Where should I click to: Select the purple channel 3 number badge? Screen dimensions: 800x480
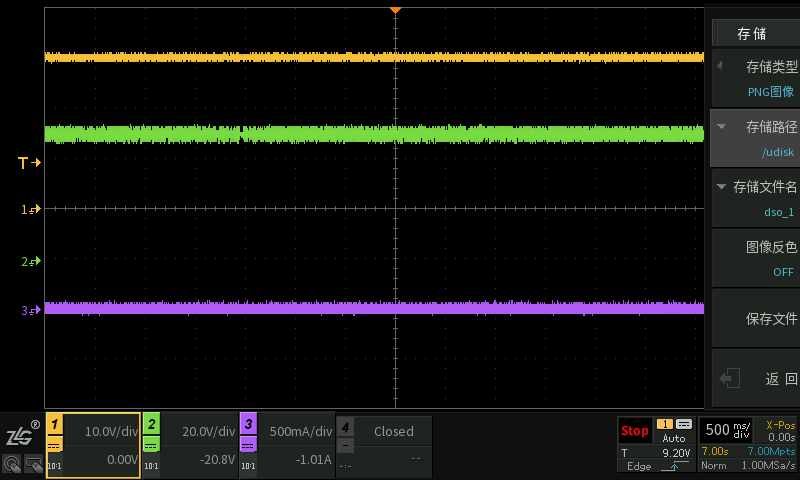[x=248, y=423]
